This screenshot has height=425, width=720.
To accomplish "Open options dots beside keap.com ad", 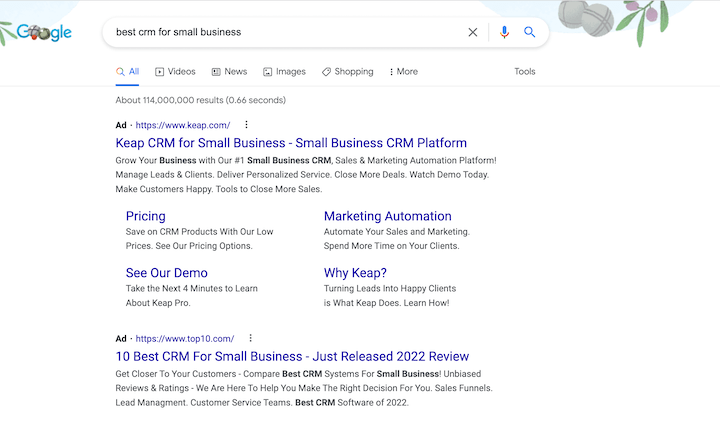I will [x=246, y=125].
